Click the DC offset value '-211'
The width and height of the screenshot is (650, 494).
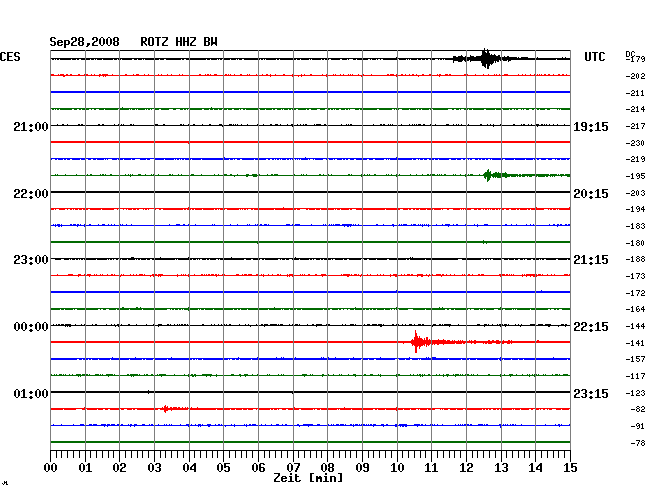click(x=635, y=93)
